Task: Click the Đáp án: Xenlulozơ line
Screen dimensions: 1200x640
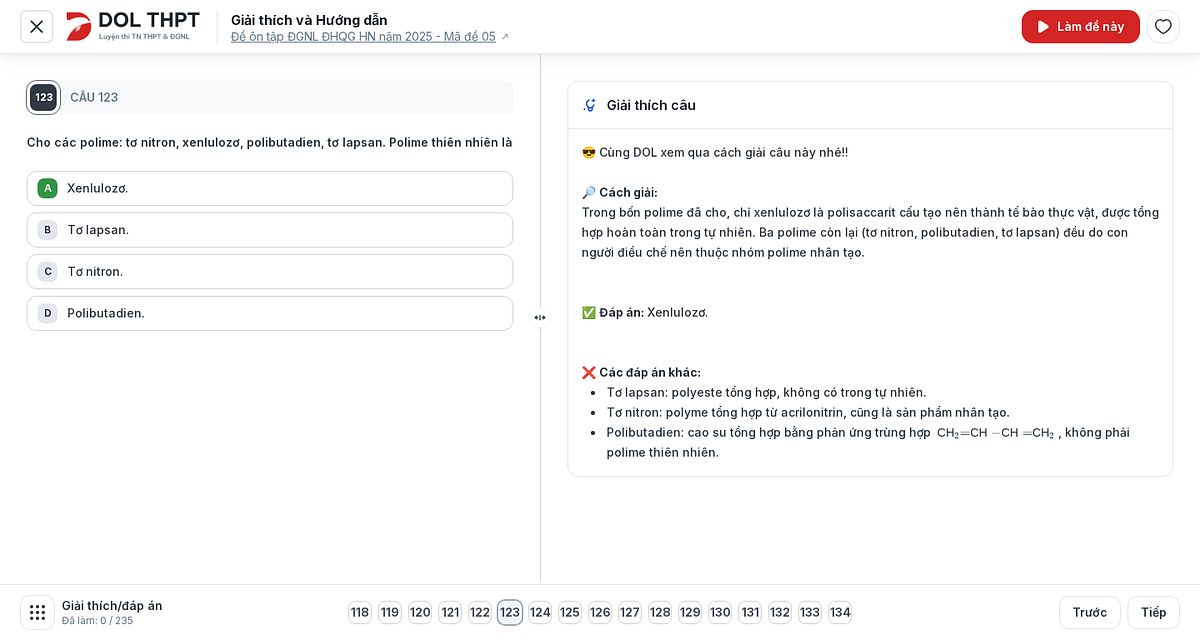Action: [x=645, y=312]
